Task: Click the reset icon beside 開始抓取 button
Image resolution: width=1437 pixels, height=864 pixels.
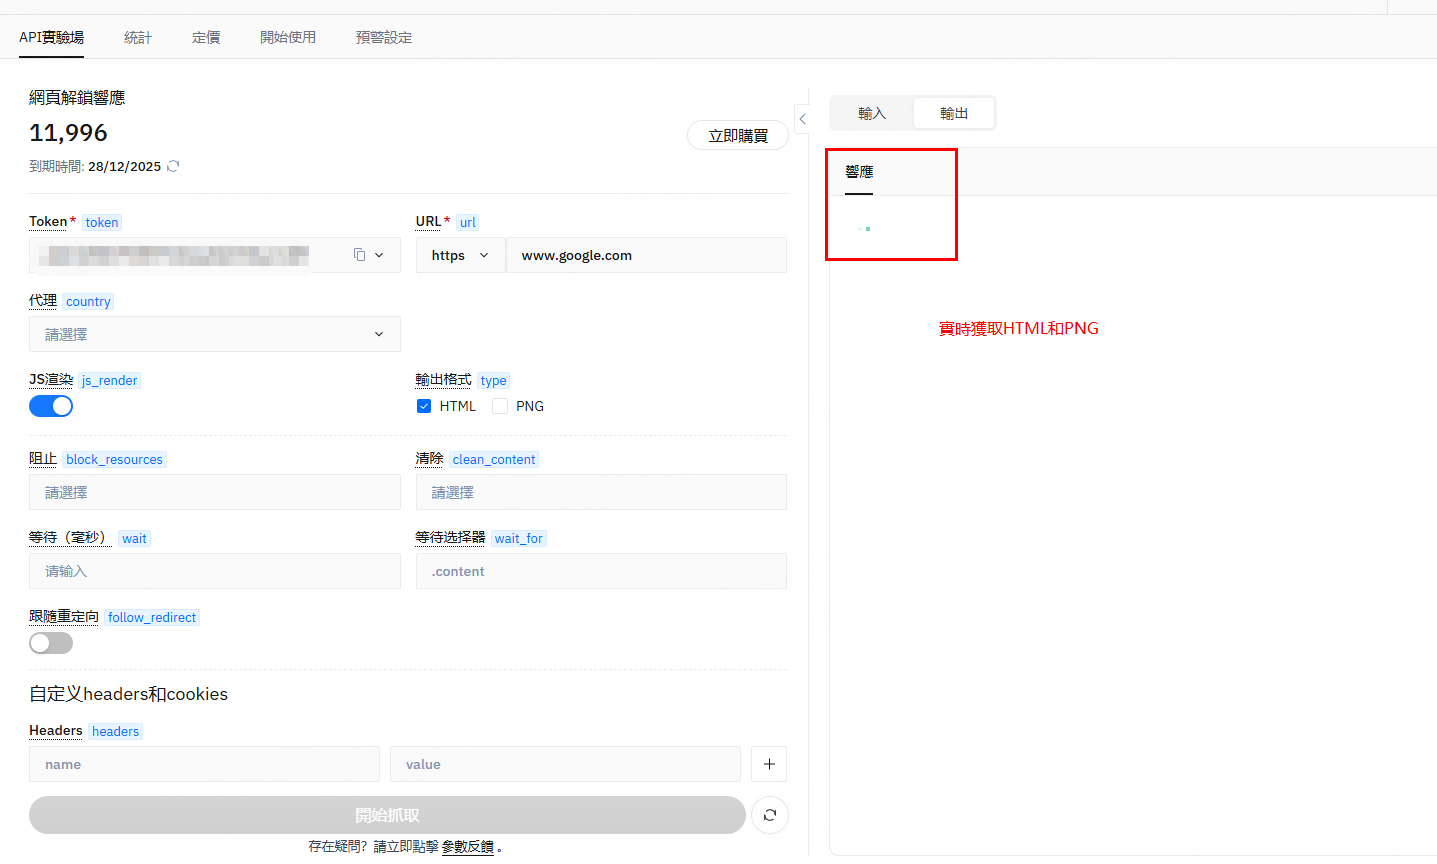Action: click(x=769, y=815)
